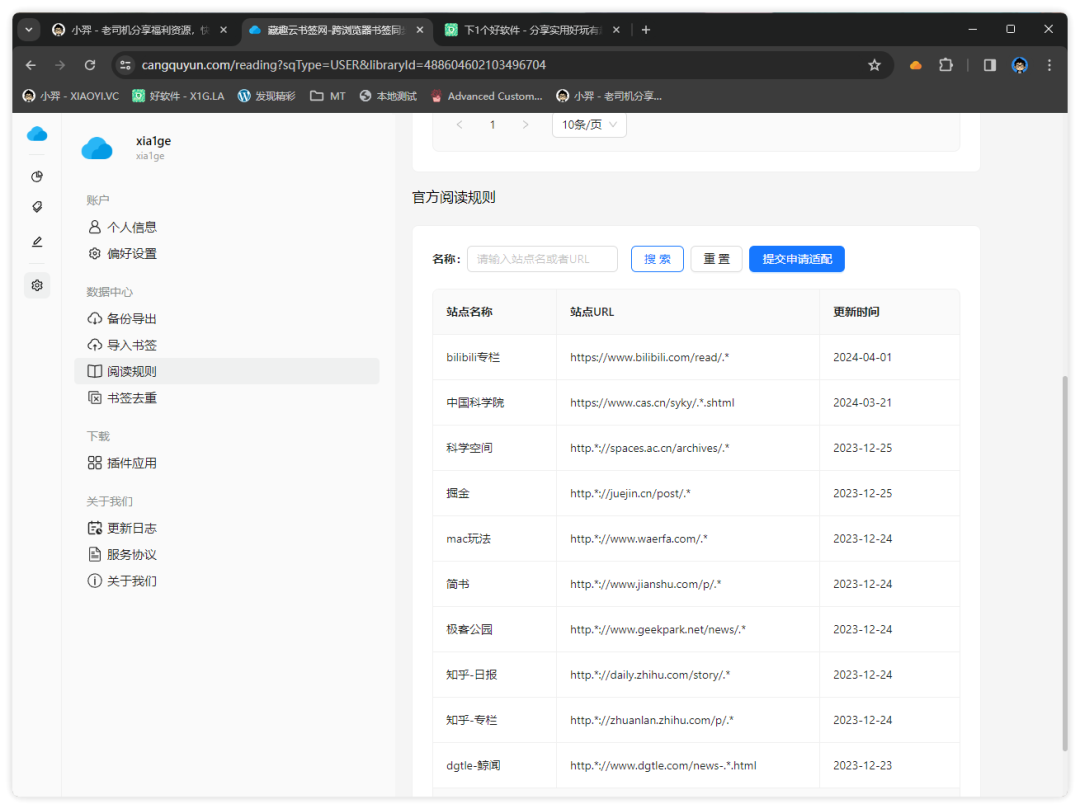Click the pen edit icon in left rail
The width and height of the screenshot is (1080, 809).
tap(37, 241)
